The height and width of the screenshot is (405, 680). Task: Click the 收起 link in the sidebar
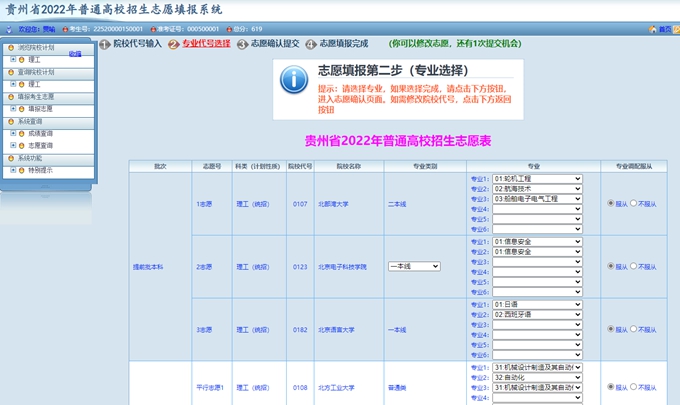75,54
